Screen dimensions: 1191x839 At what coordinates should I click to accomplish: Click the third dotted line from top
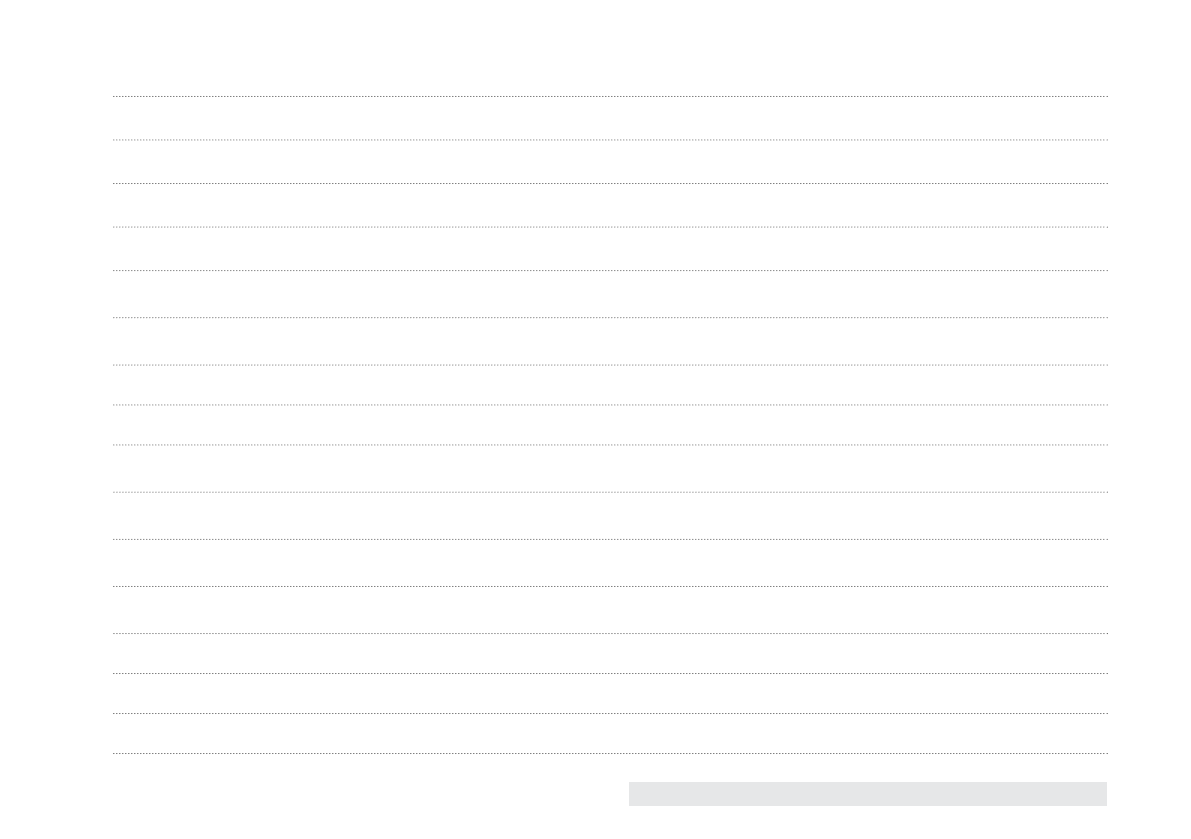(x=610, y=183)
